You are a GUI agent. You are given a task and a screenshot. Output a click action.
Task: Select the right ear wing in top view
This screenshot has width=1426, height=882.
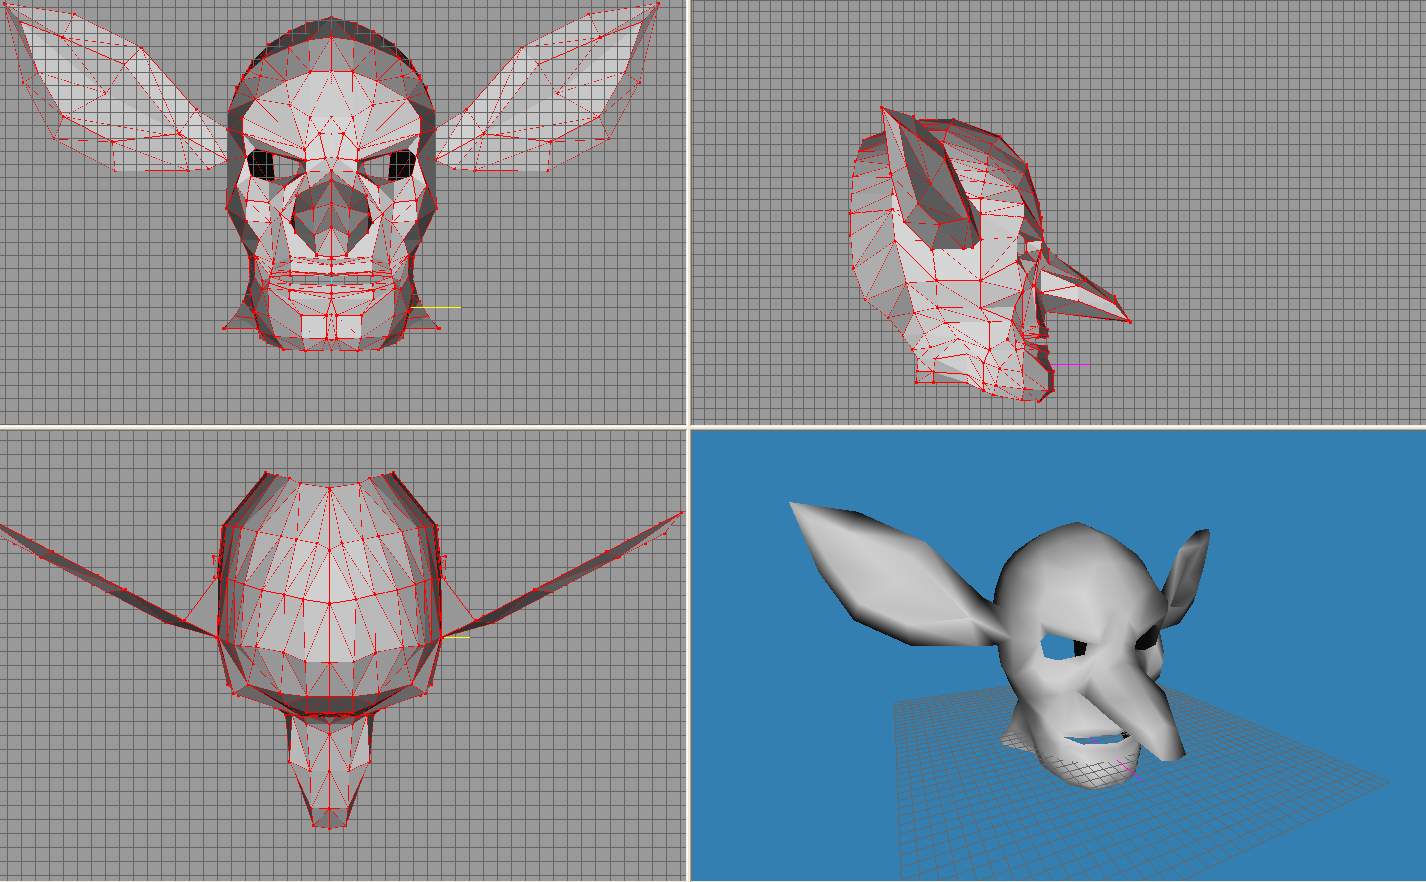560,576
